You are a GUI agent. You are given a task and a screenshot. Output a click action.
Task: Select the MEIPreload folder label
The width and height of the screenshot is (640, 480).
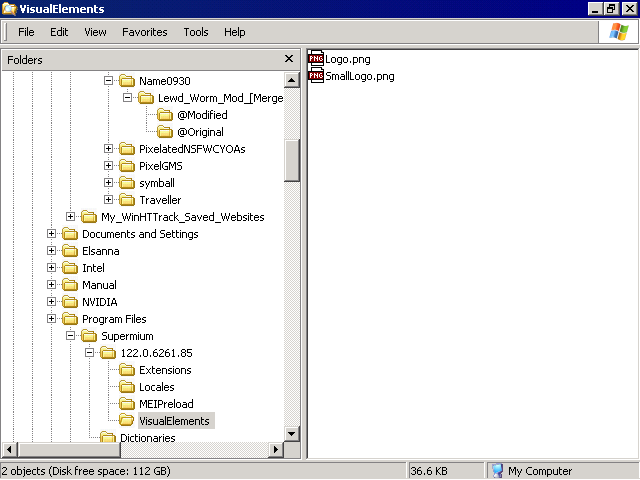point(166,404)
